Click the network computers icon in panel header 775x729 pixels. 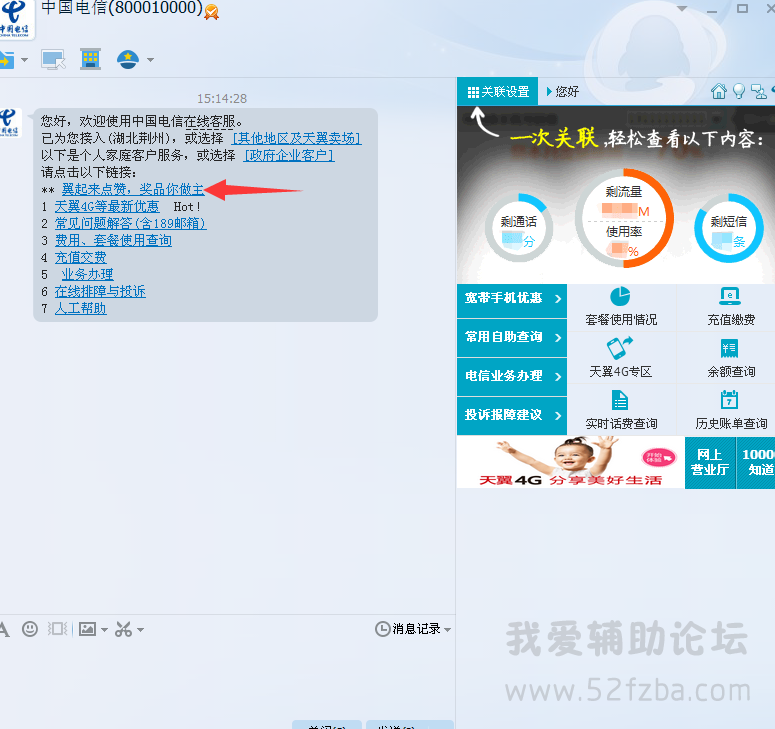(758, 91)
